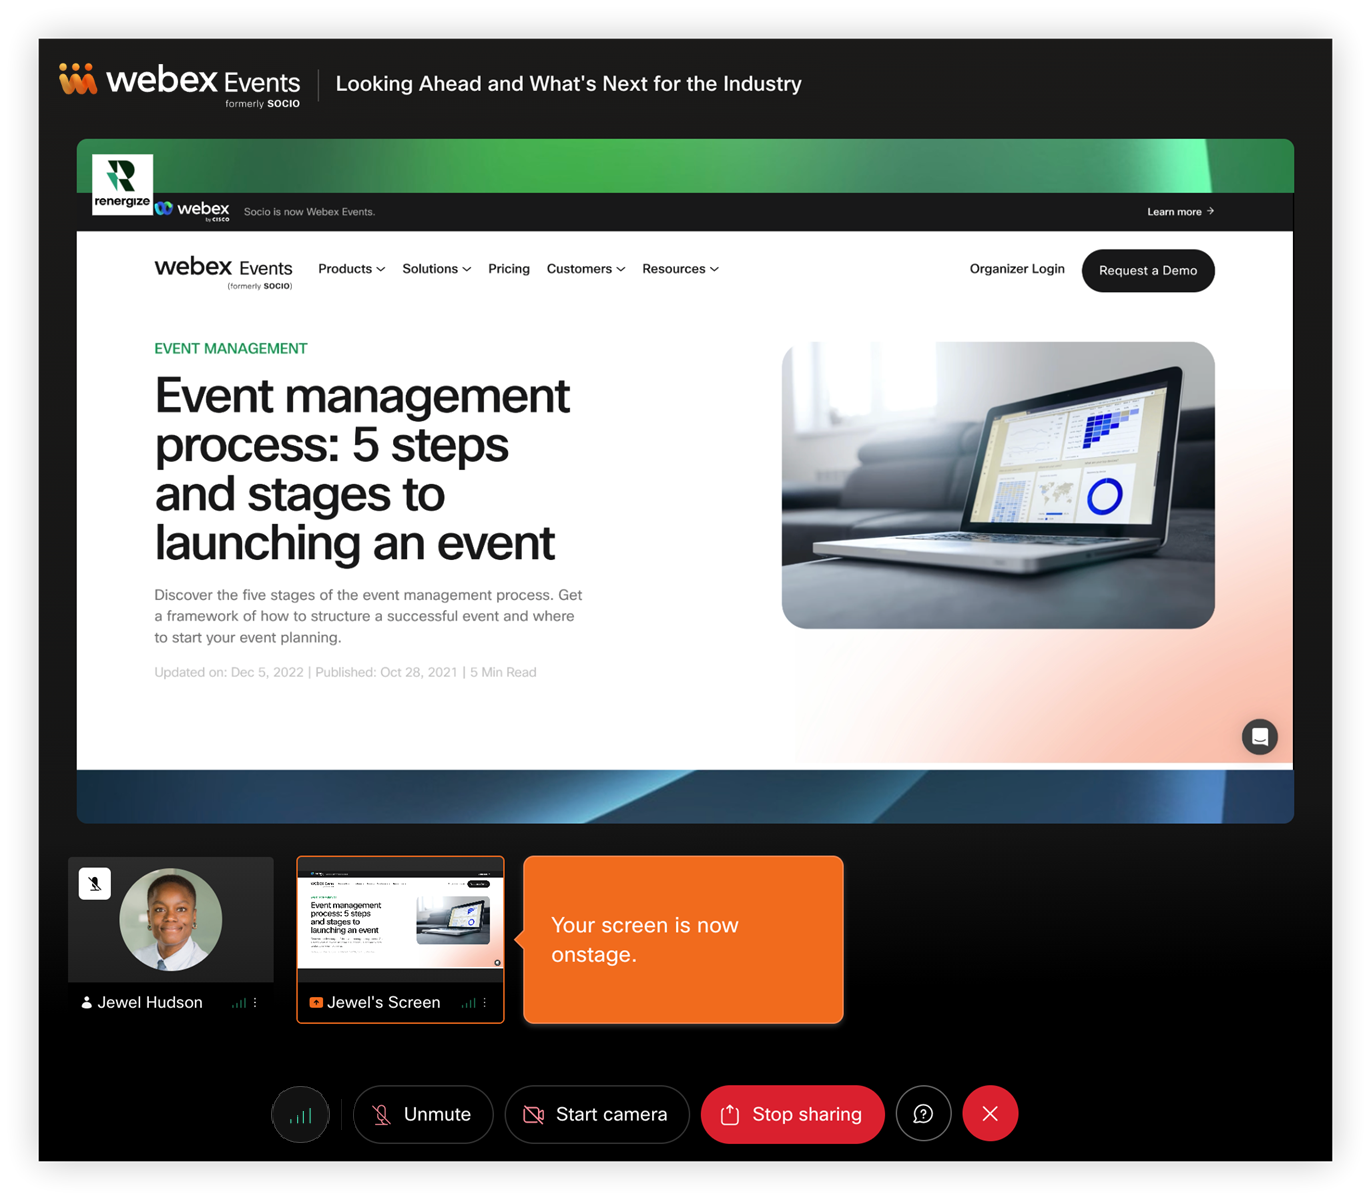Expand the Customers dropdown menu
Image resolution: width=1371 pixels, height=1200 pixels.
click(x=586, y=269)
